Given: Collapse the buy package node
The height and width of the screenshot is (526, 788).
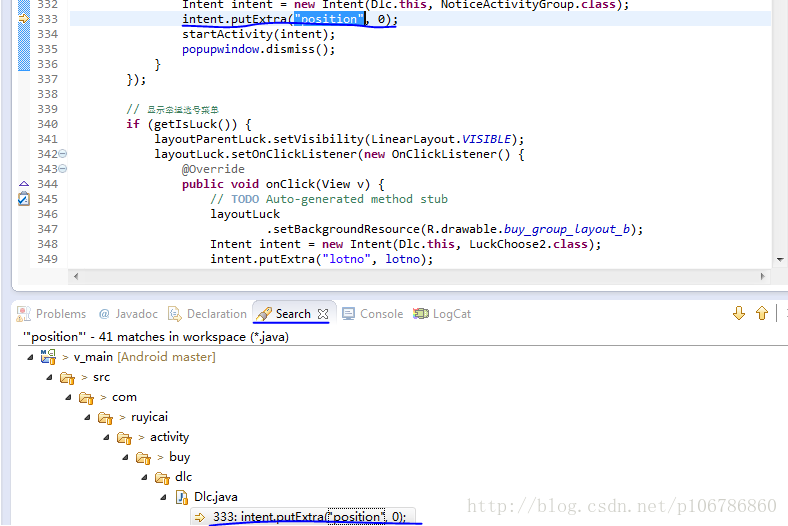Looking at the screenshot, I should click(126, 457).
